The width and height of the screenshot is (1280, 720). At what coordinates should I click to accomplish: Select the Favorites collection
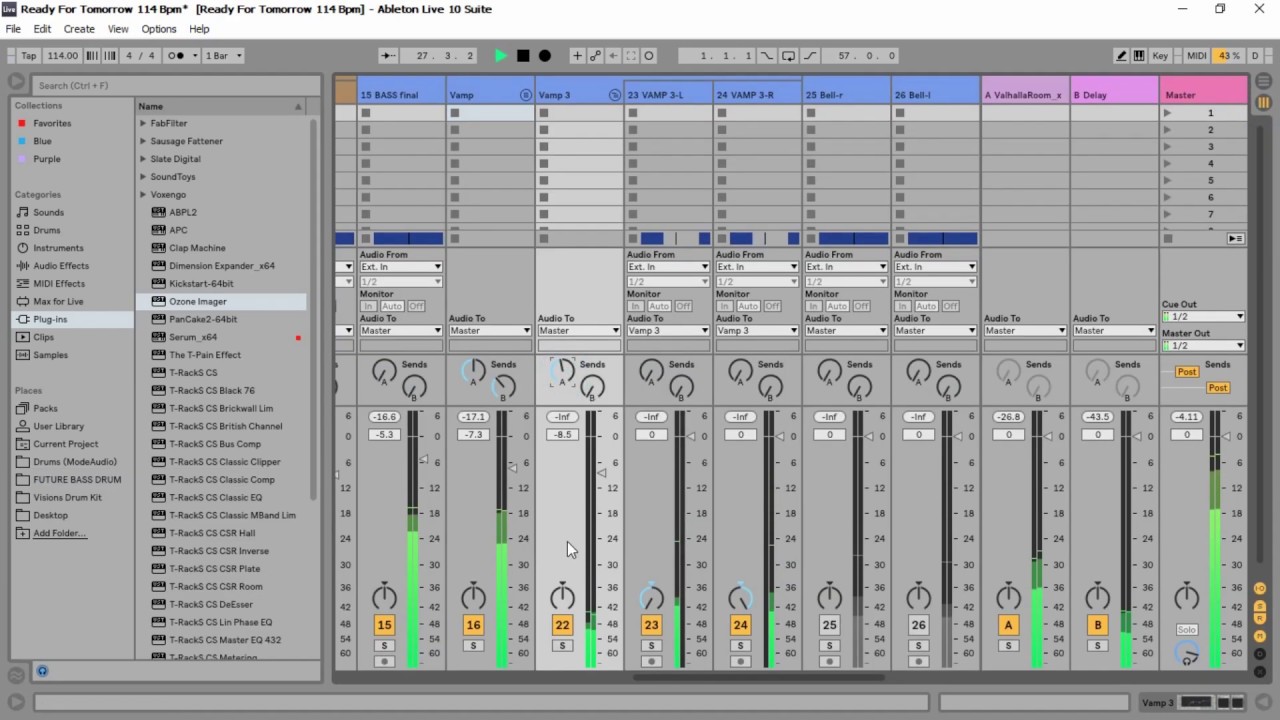click(52, 123)
